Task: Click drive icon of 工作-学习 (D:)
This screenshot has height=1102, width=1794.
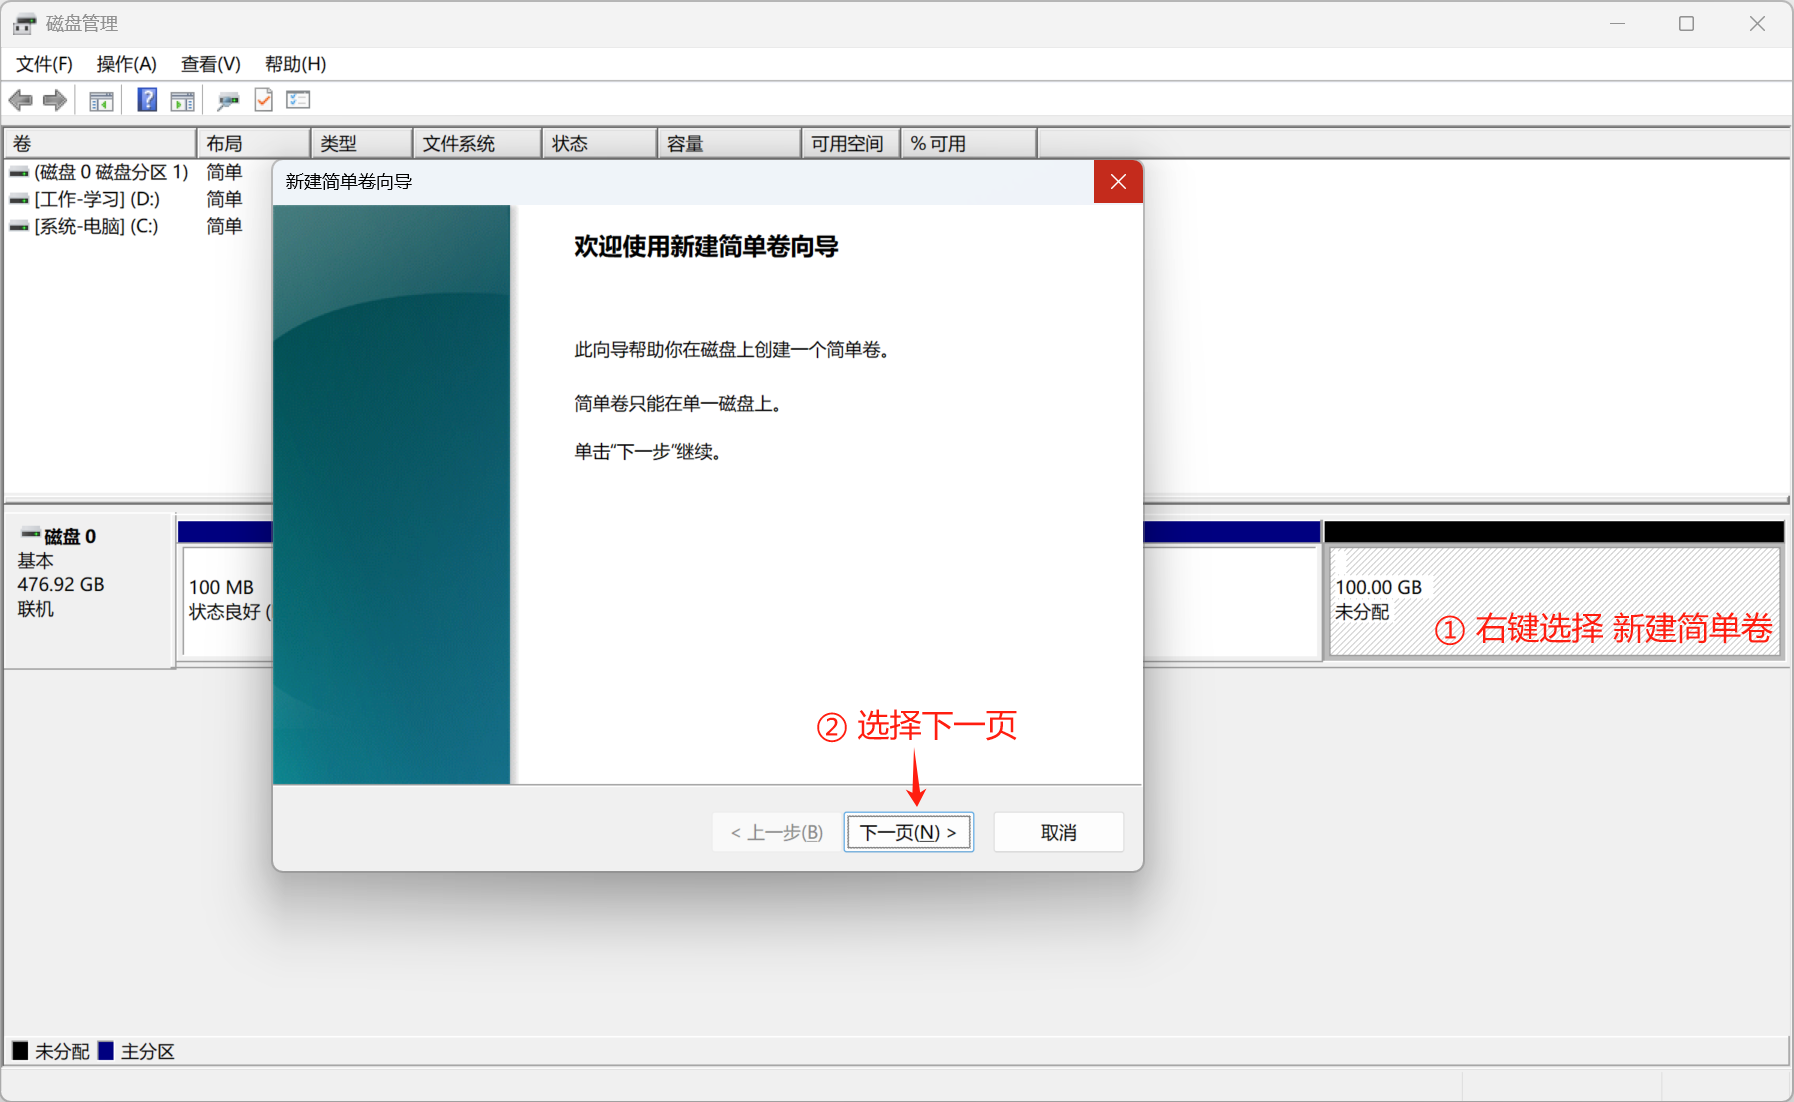Action: (19, 200)
